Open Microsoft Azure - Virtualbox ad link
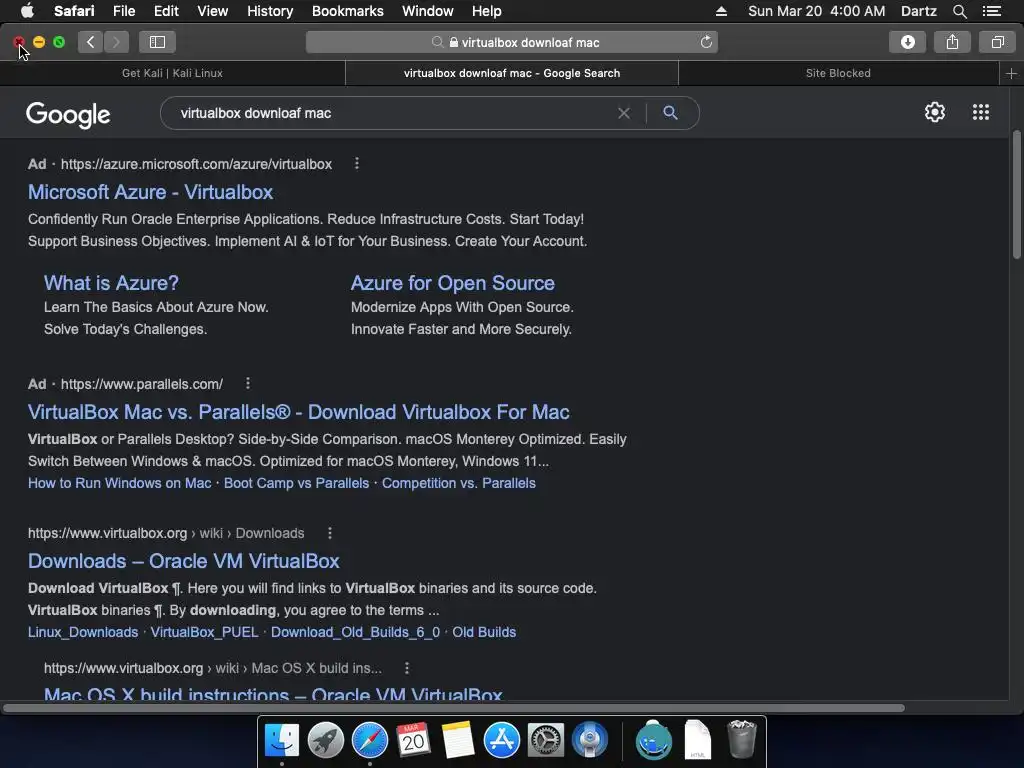 click(150, 193)
